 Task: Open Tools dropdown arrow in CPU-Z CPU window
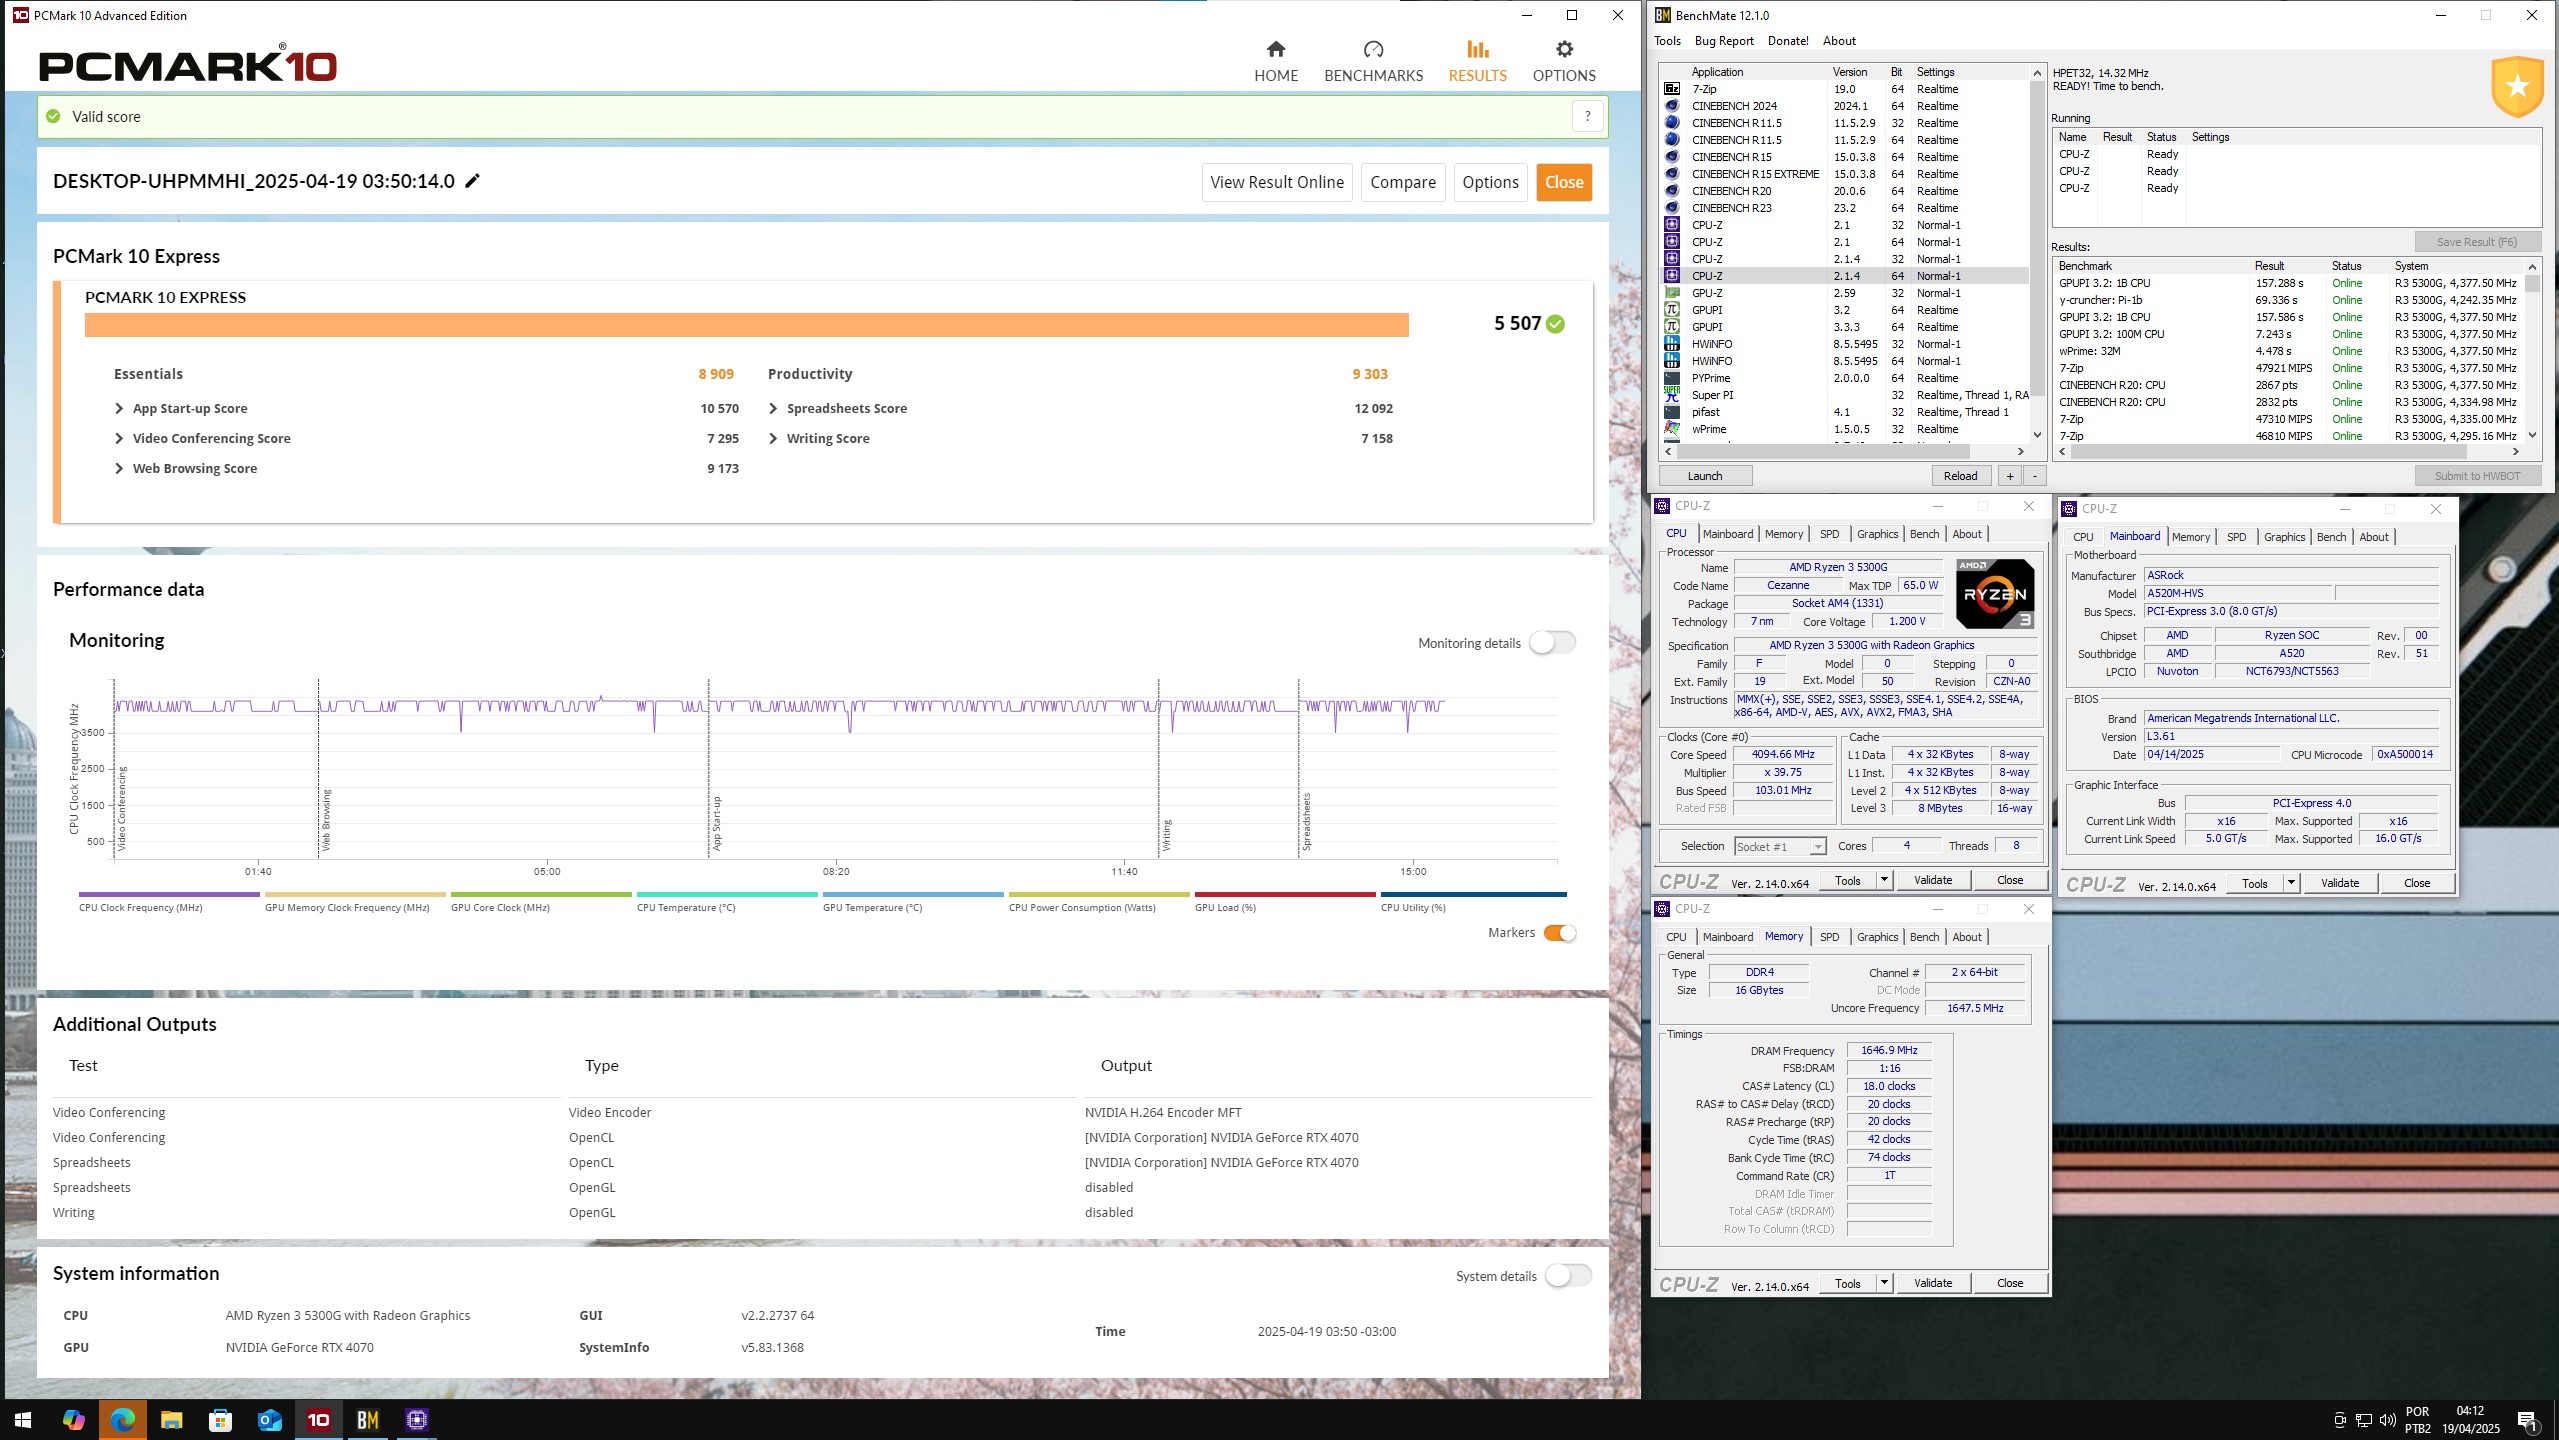point(1884,880)
